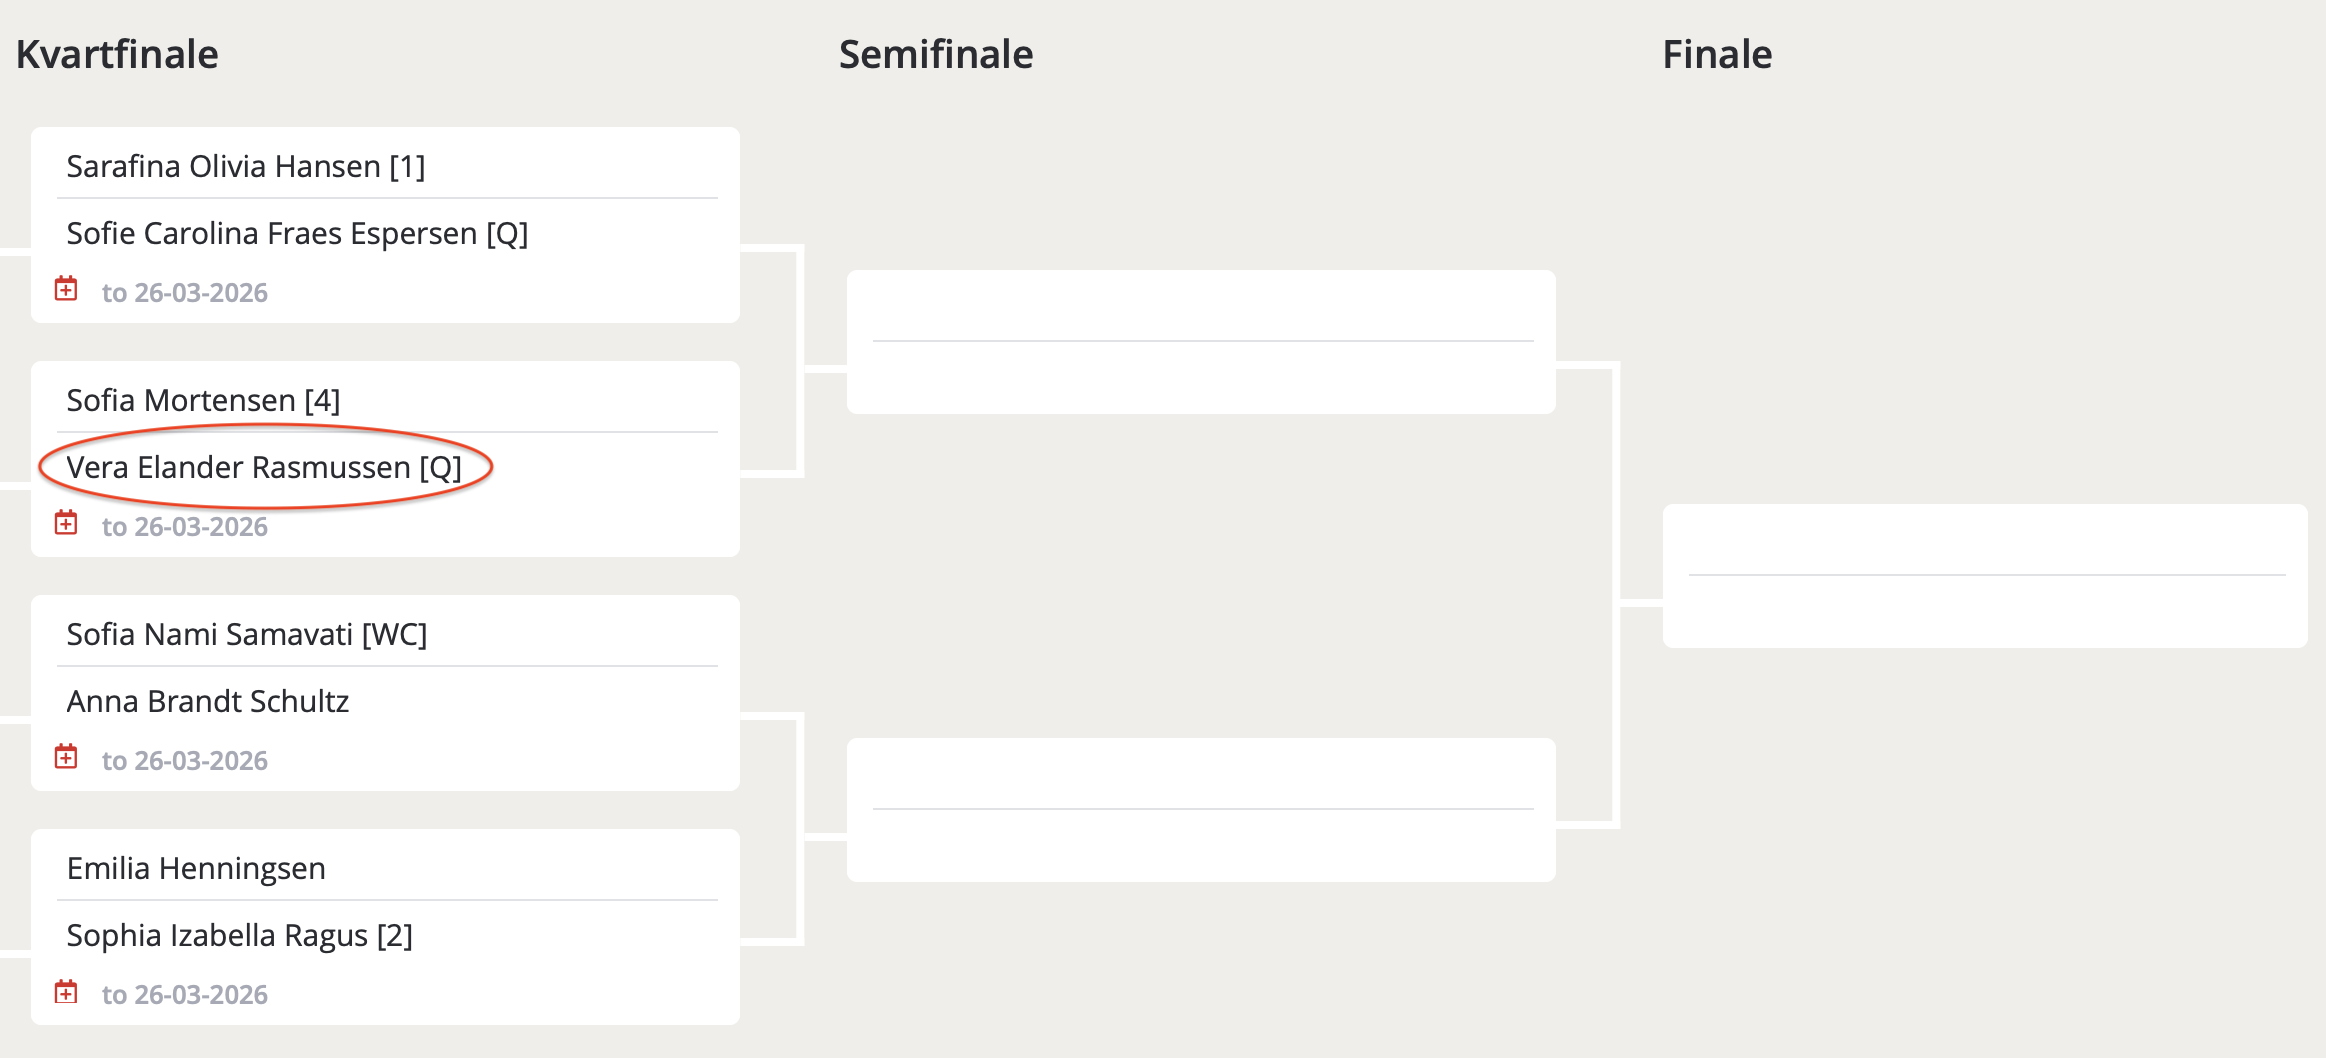
Task: Click match date below Sarafina Olivia Hansen match
Action: click(x=185, y=293)
